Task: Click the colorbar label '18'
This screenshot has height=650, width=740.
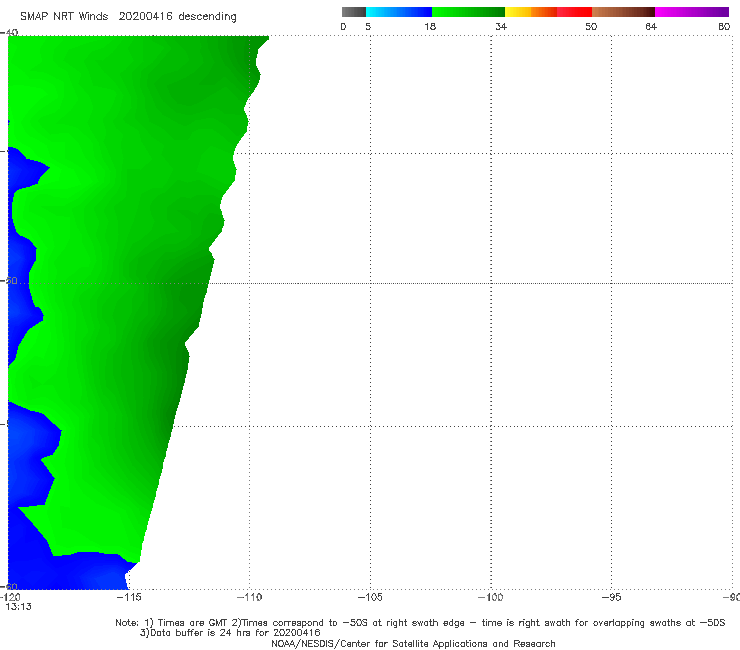Action: (430, 26)
